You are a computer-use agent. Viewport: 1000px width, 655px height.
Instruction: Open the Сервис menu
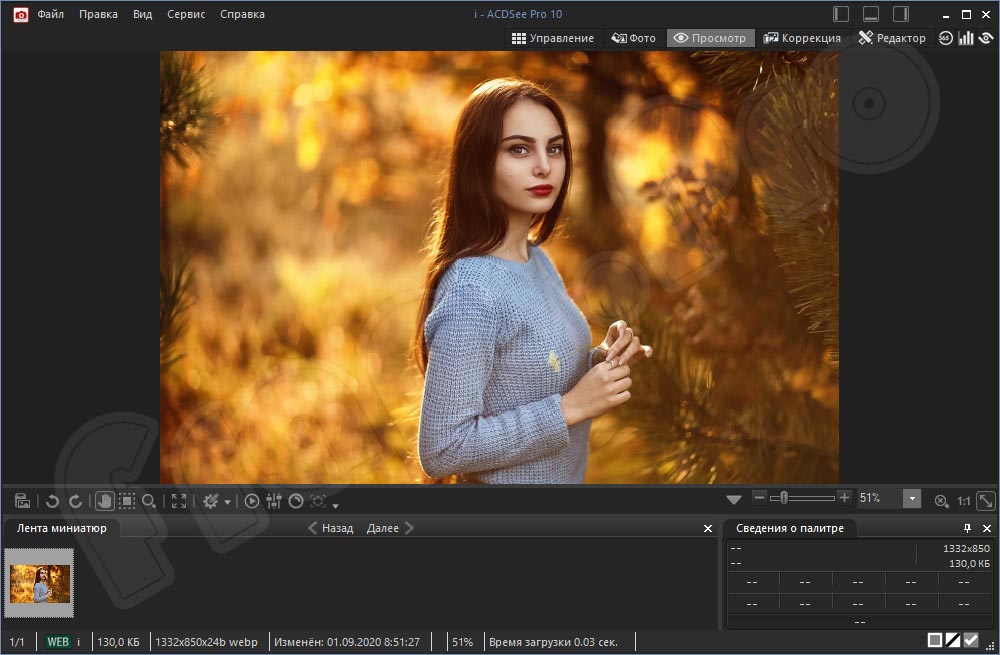click(x=186, y=14)
